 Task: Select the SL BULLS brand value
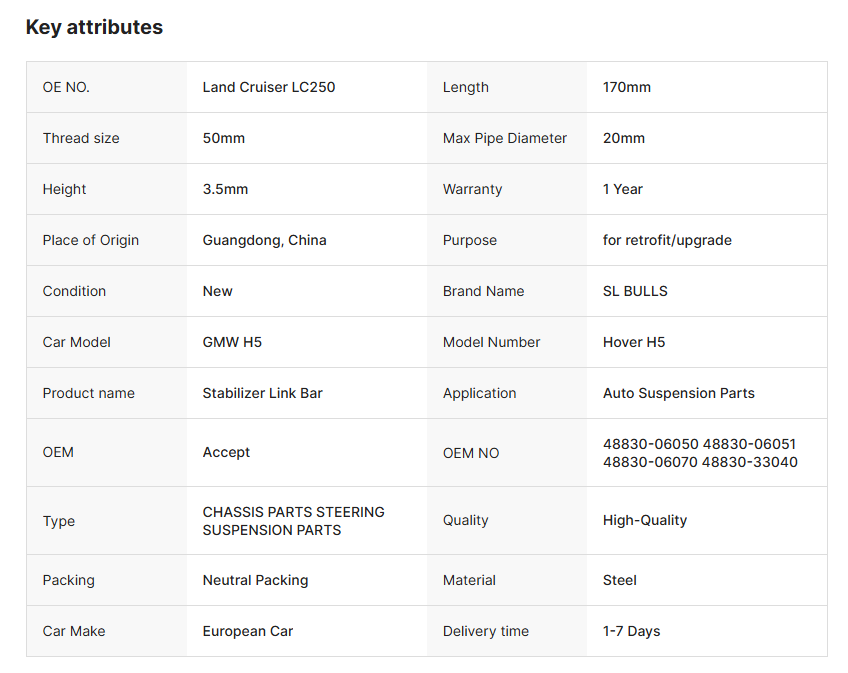(635, 291)
